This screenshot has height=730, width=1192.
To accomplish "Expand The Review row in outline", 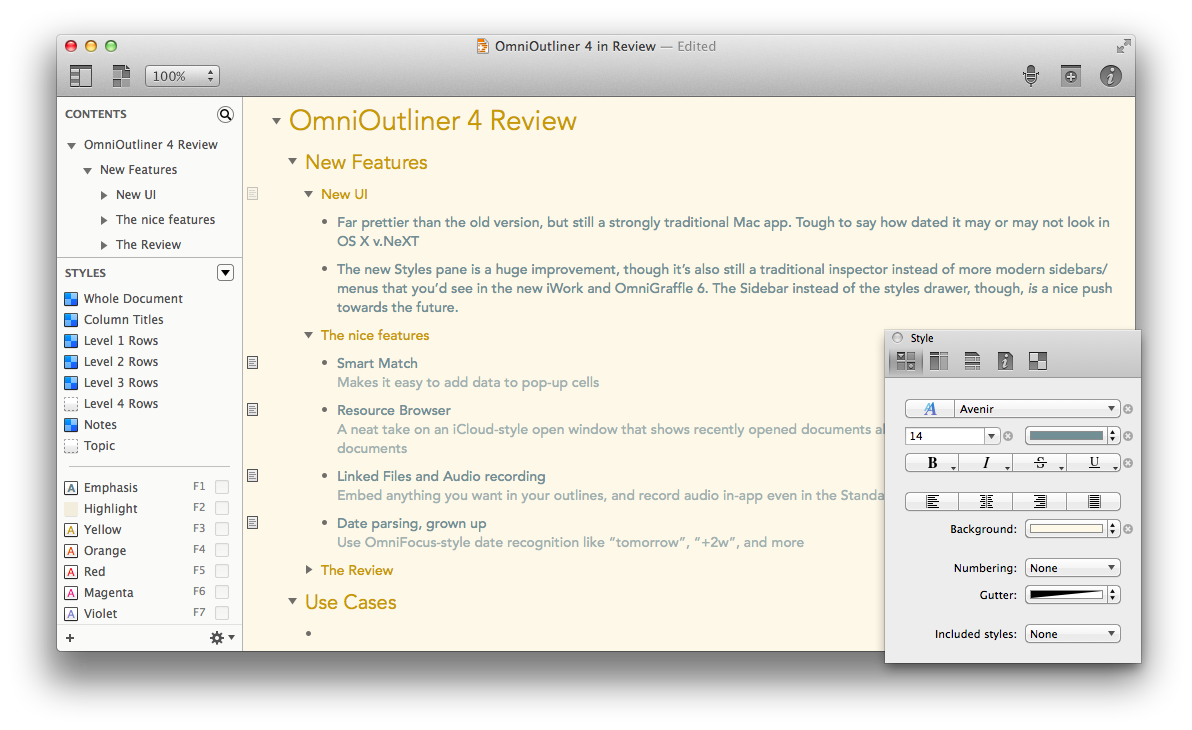I will tap(309, 570).
